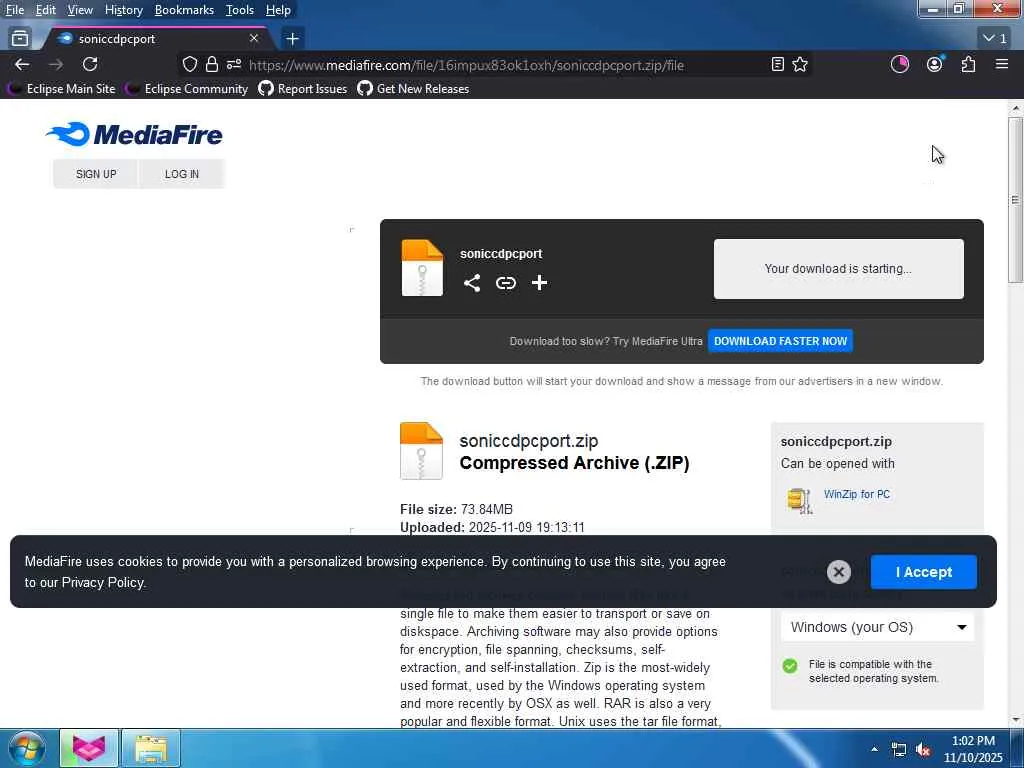Click the orange zip file icon beside soniccdpcport.zip

[421, 451]
